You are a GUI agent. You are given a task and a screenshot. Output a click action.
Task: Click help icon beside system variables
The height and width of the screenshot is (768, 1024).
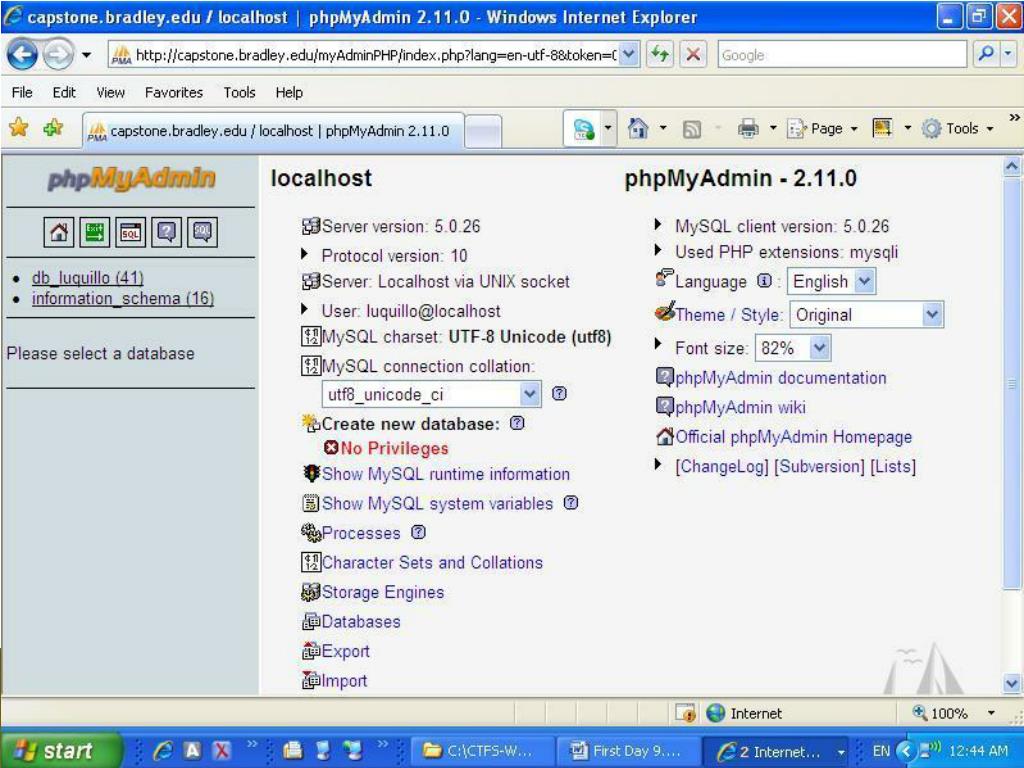571,502
